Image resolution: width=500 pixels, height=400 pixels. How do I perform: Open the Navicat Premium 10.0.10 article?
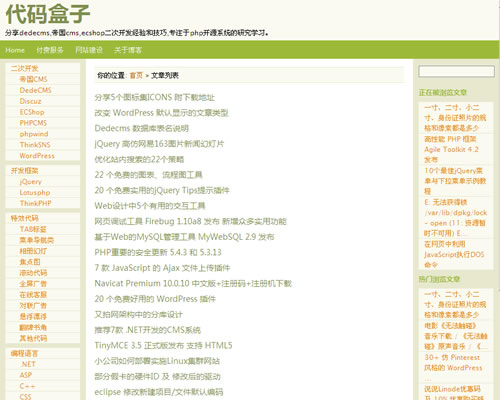193,283
